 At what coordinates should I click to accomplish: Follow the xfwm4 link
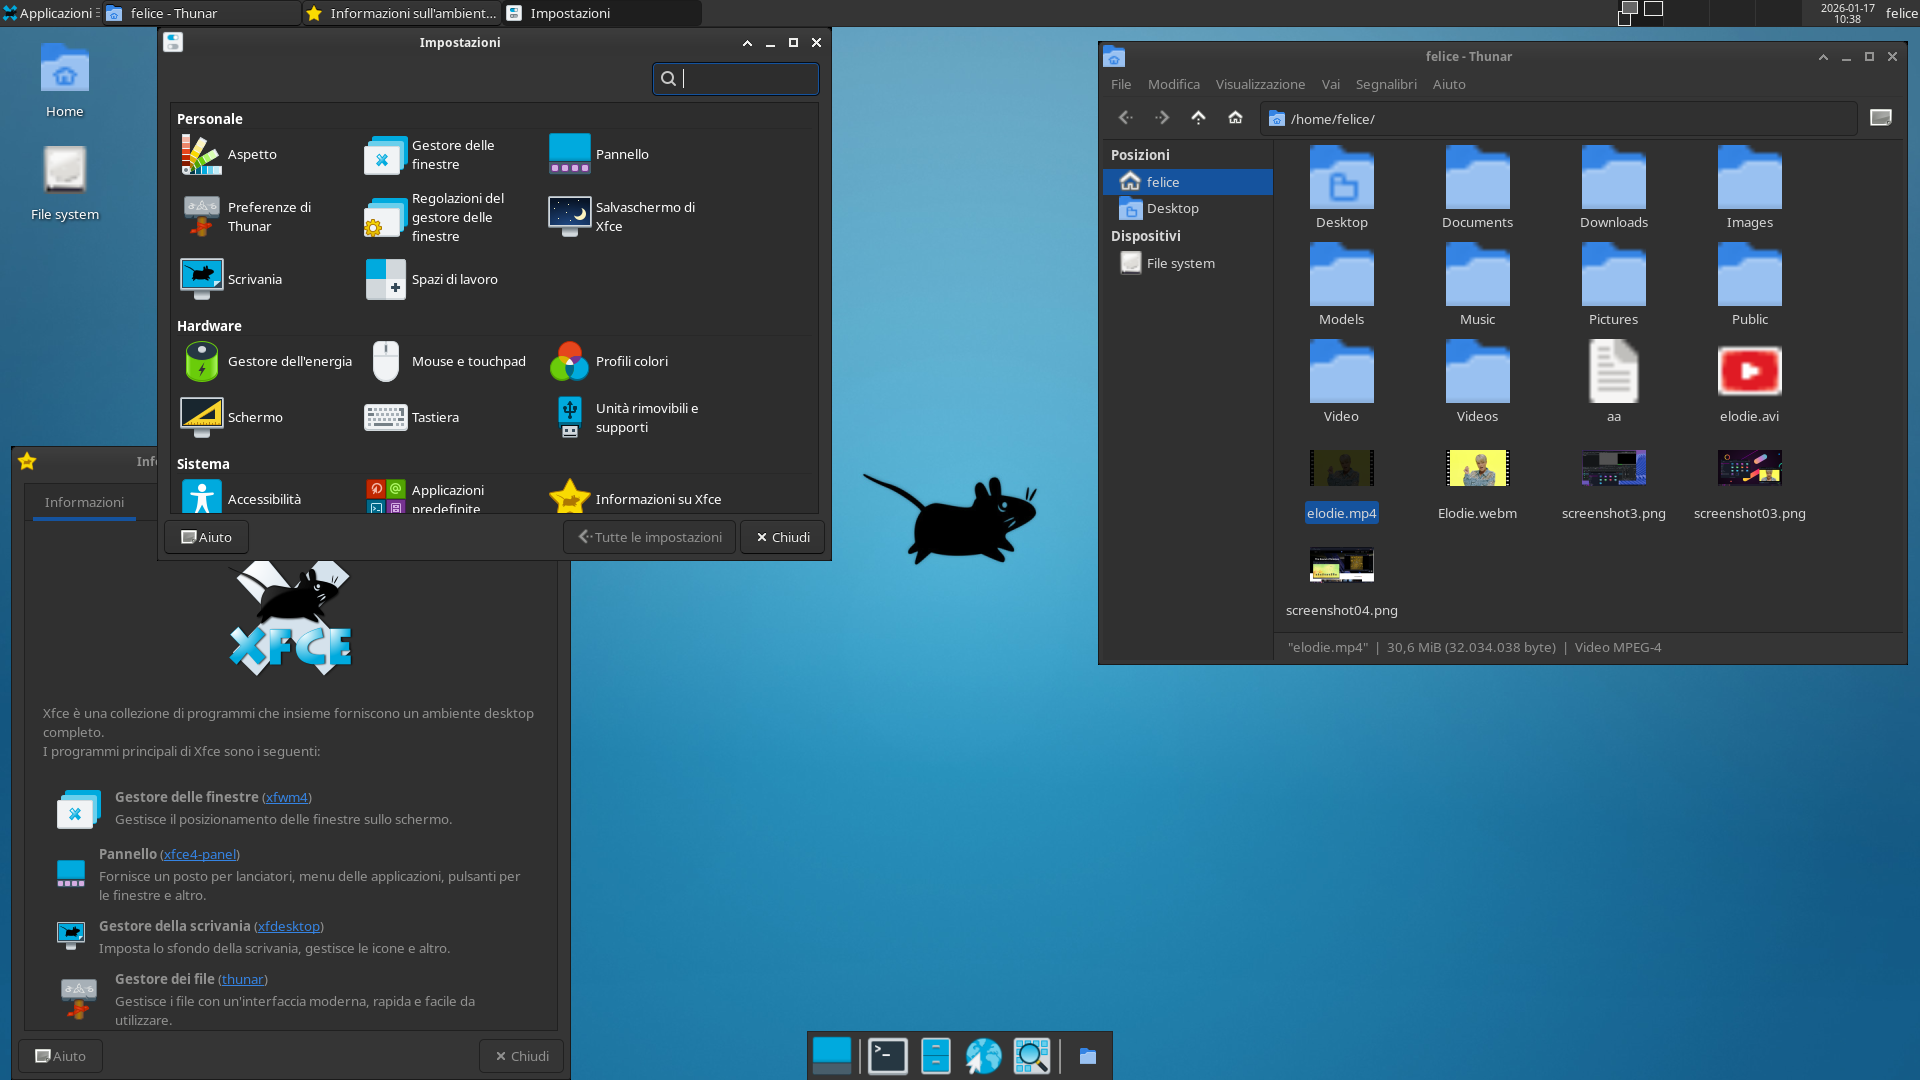tap(287, 797)
